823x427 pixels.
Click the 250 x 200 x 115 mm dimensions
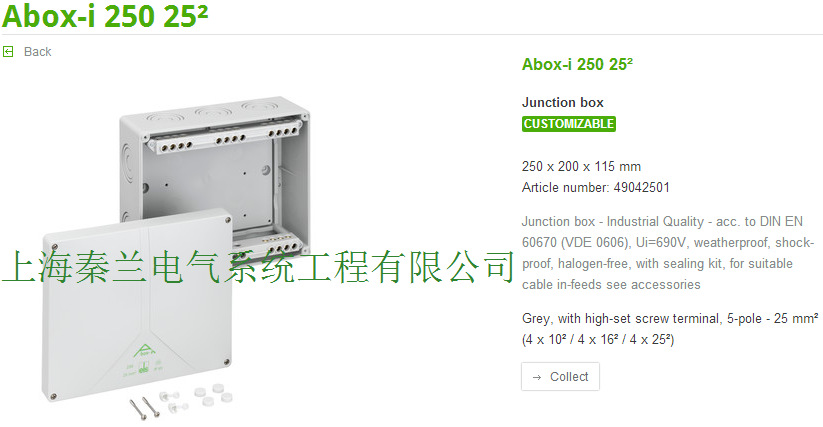(581, 166)
